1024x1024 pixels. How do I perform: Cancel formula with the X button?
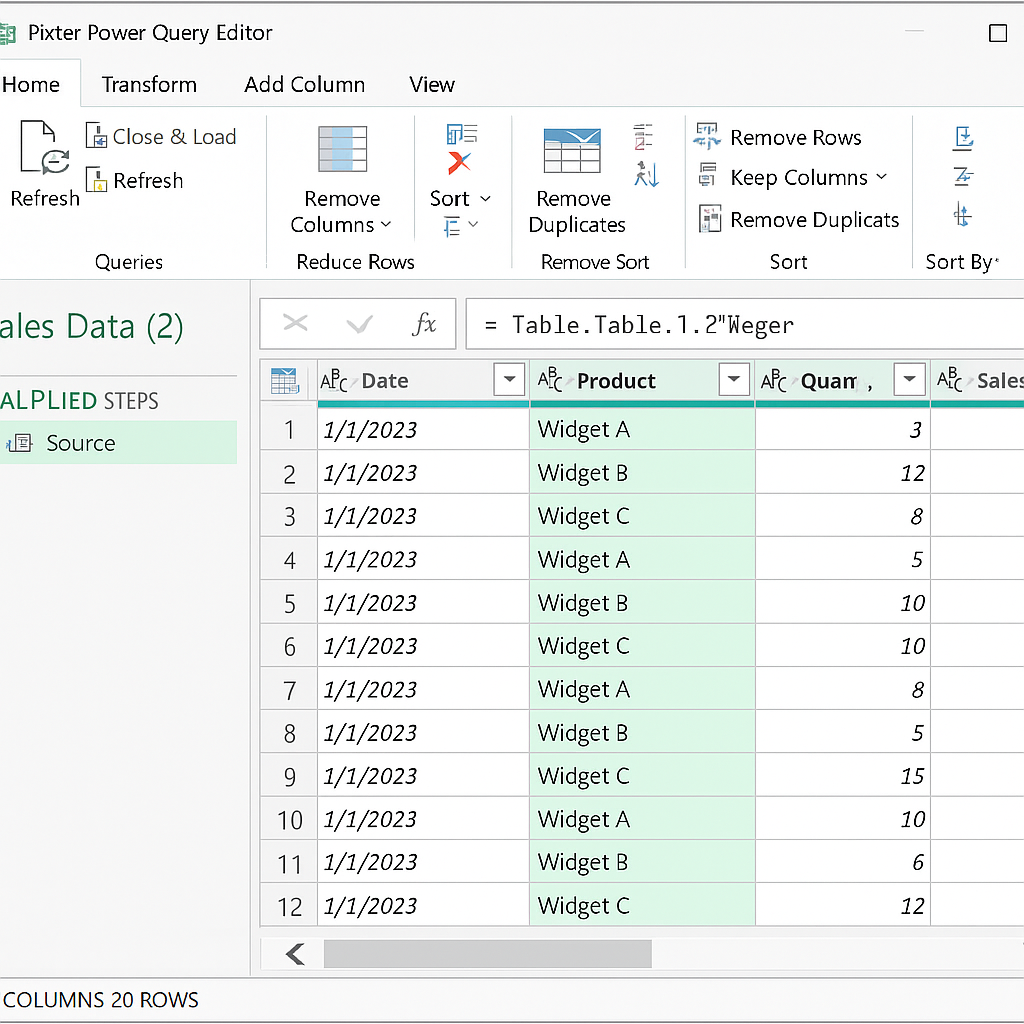(x=295, y=323)
